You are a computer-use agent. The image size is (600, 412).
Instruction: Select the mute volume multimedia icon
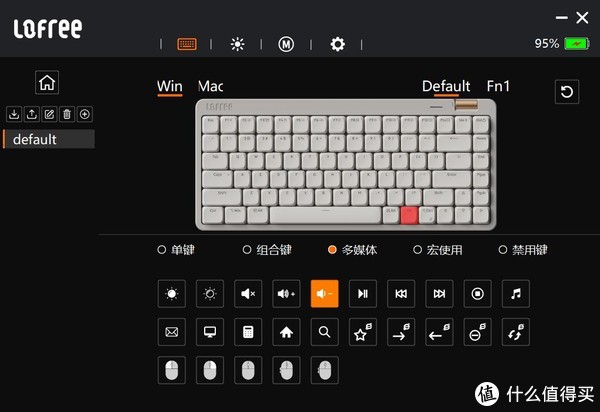[248, 294]
